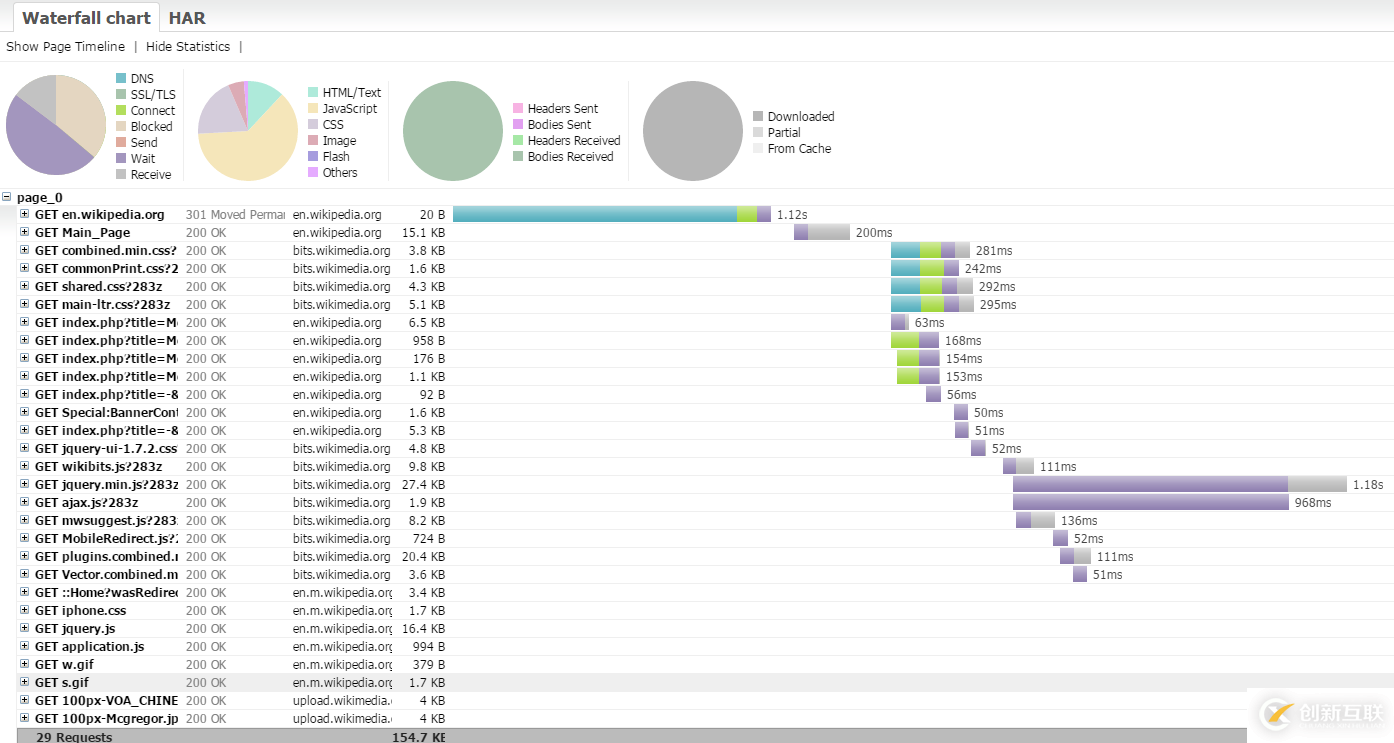Select the Waterfall chart tab
The width and height of the screenshot is (1394, 743).
86,18
